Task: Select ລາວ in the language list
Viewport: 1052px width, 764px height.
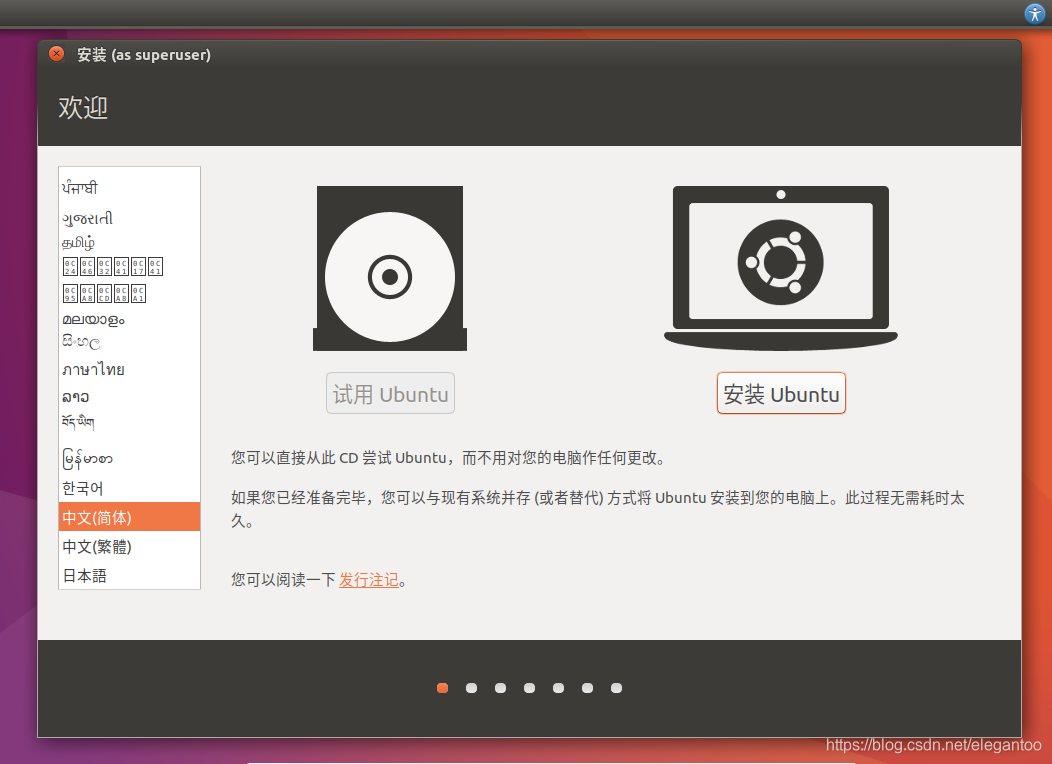Action: [x=129, y=396]
